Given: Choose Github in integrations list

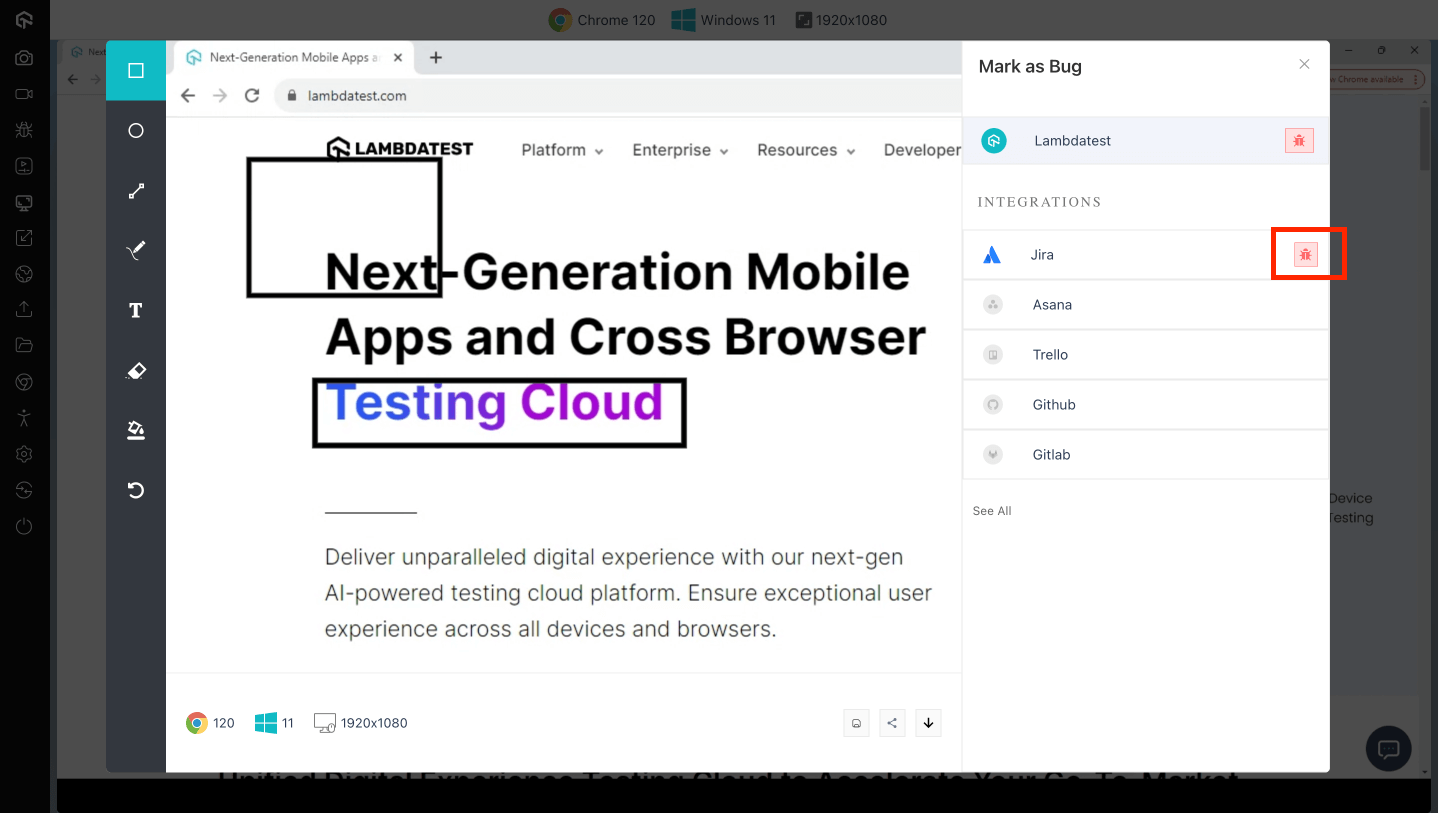Looking at the screenshot, I should [1053, 405].
